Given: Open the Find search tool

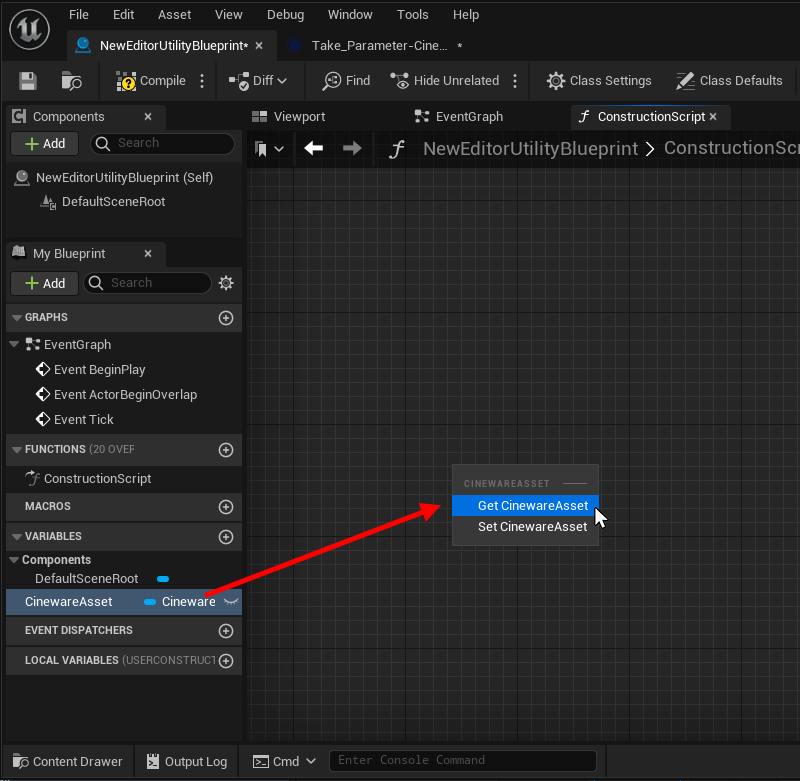Looking at the screenshot, I should (346, 81).
